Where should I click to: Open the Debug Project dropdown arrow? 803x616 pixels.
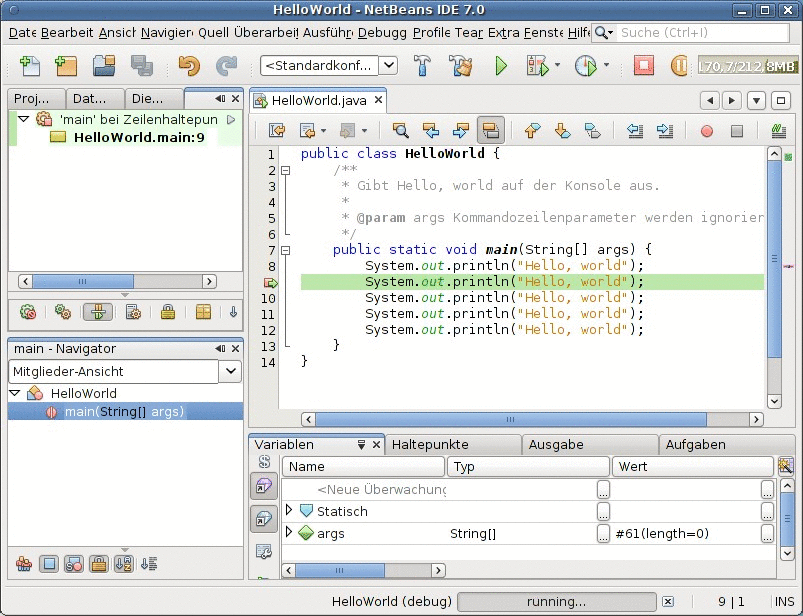coord(557,65)
